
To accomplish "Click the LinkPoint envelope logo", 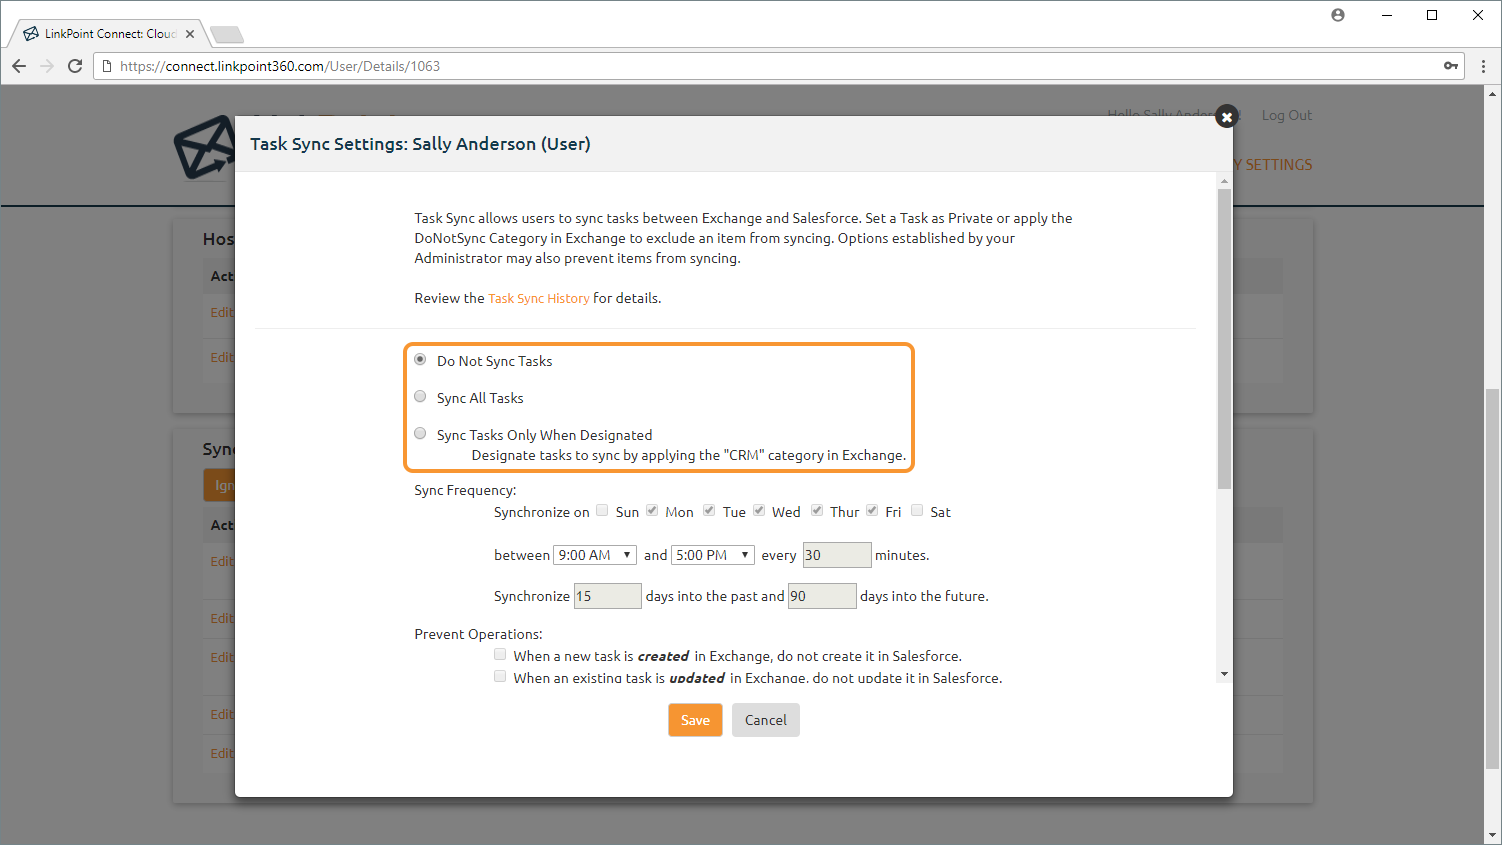I will point(203,148).
